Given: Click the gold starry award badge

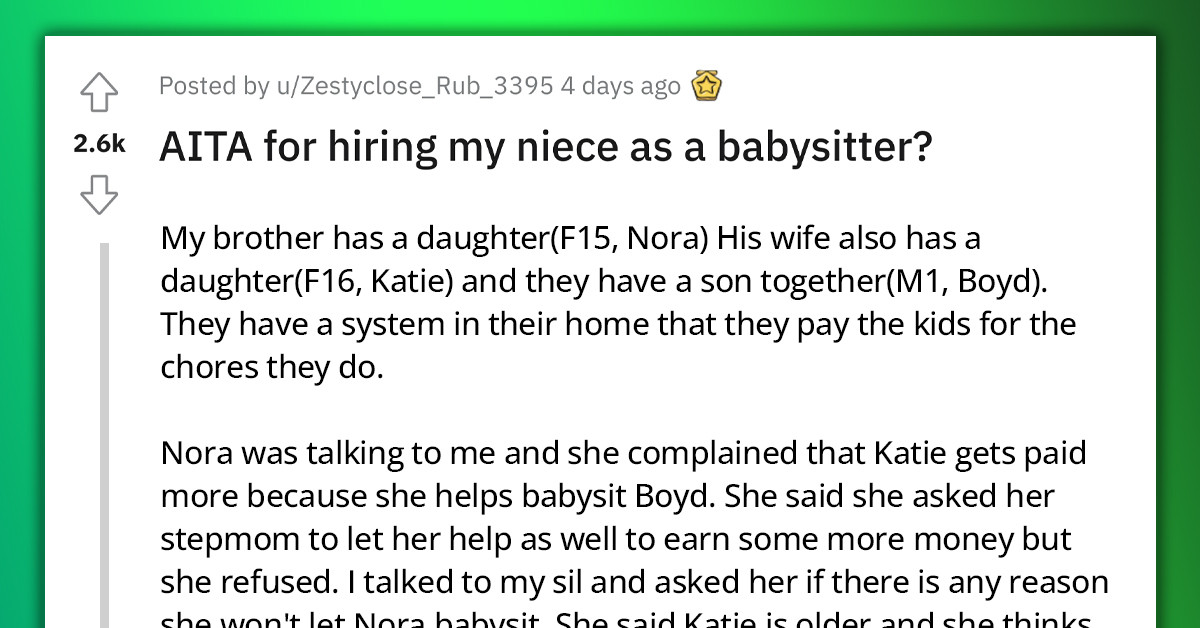Looking at the screenshot, I should click(x=707, y=86).
